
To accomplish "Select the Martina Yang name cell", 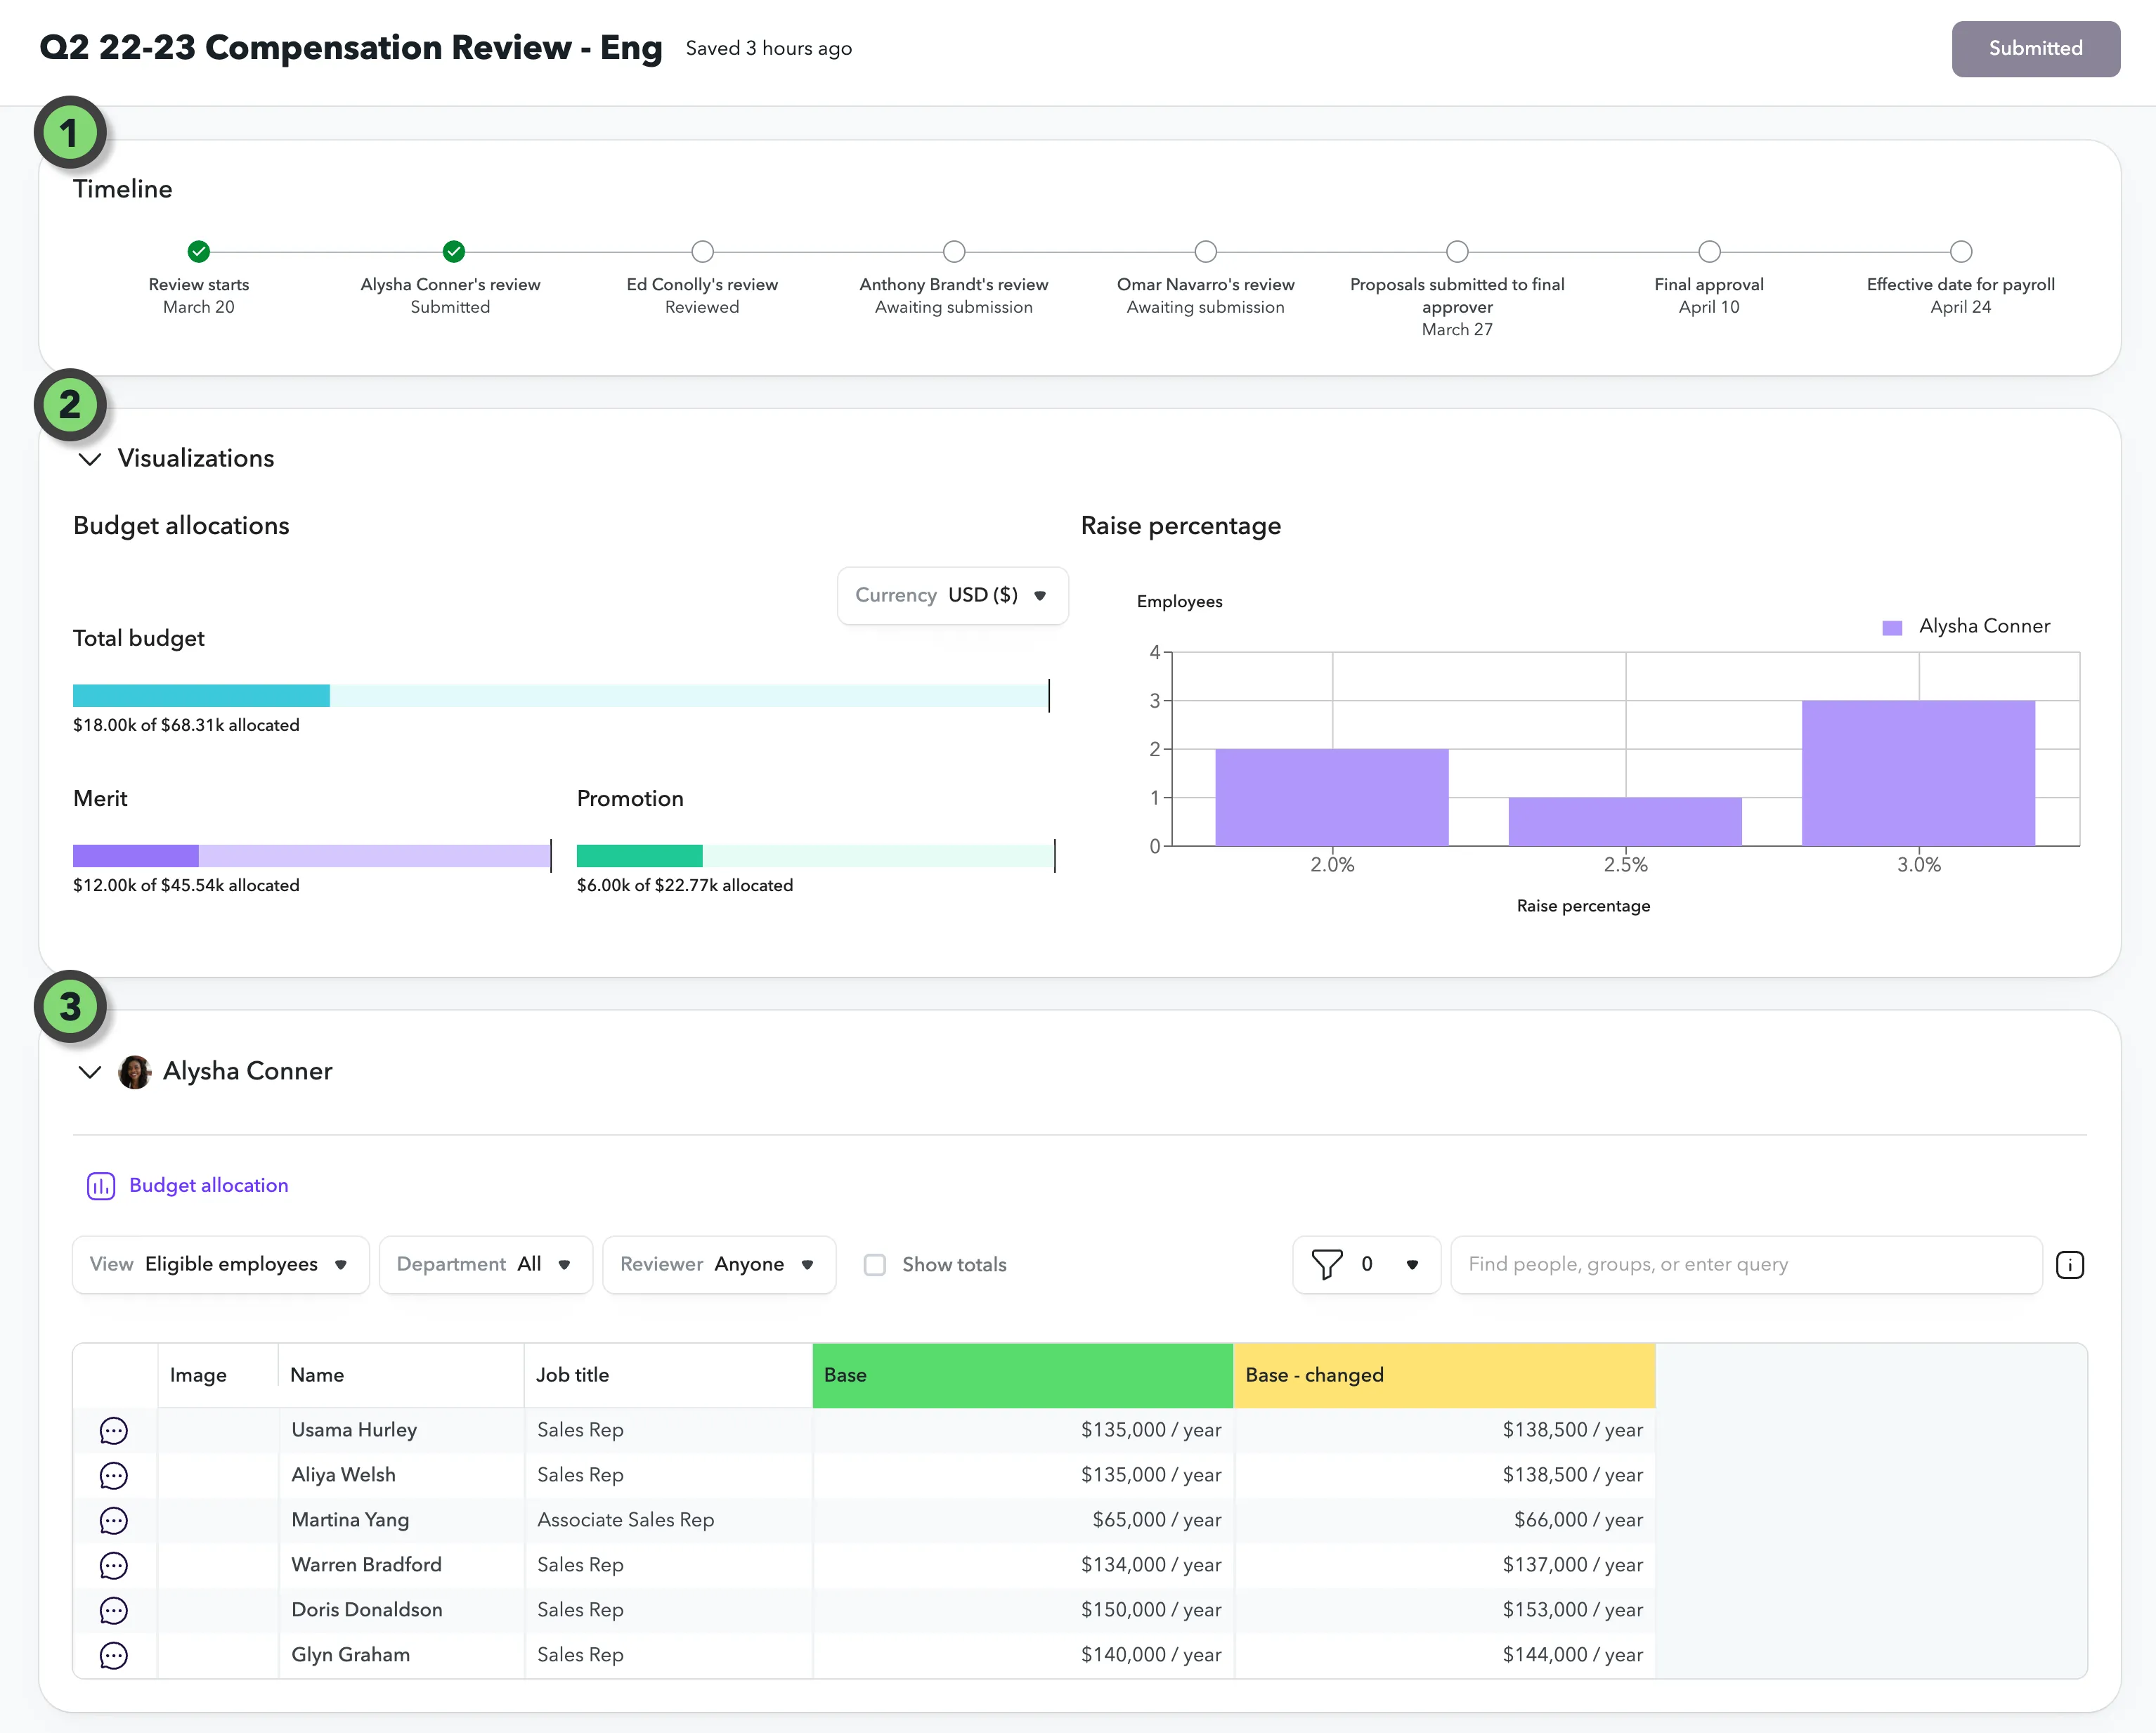I will tap(401, 1520).
